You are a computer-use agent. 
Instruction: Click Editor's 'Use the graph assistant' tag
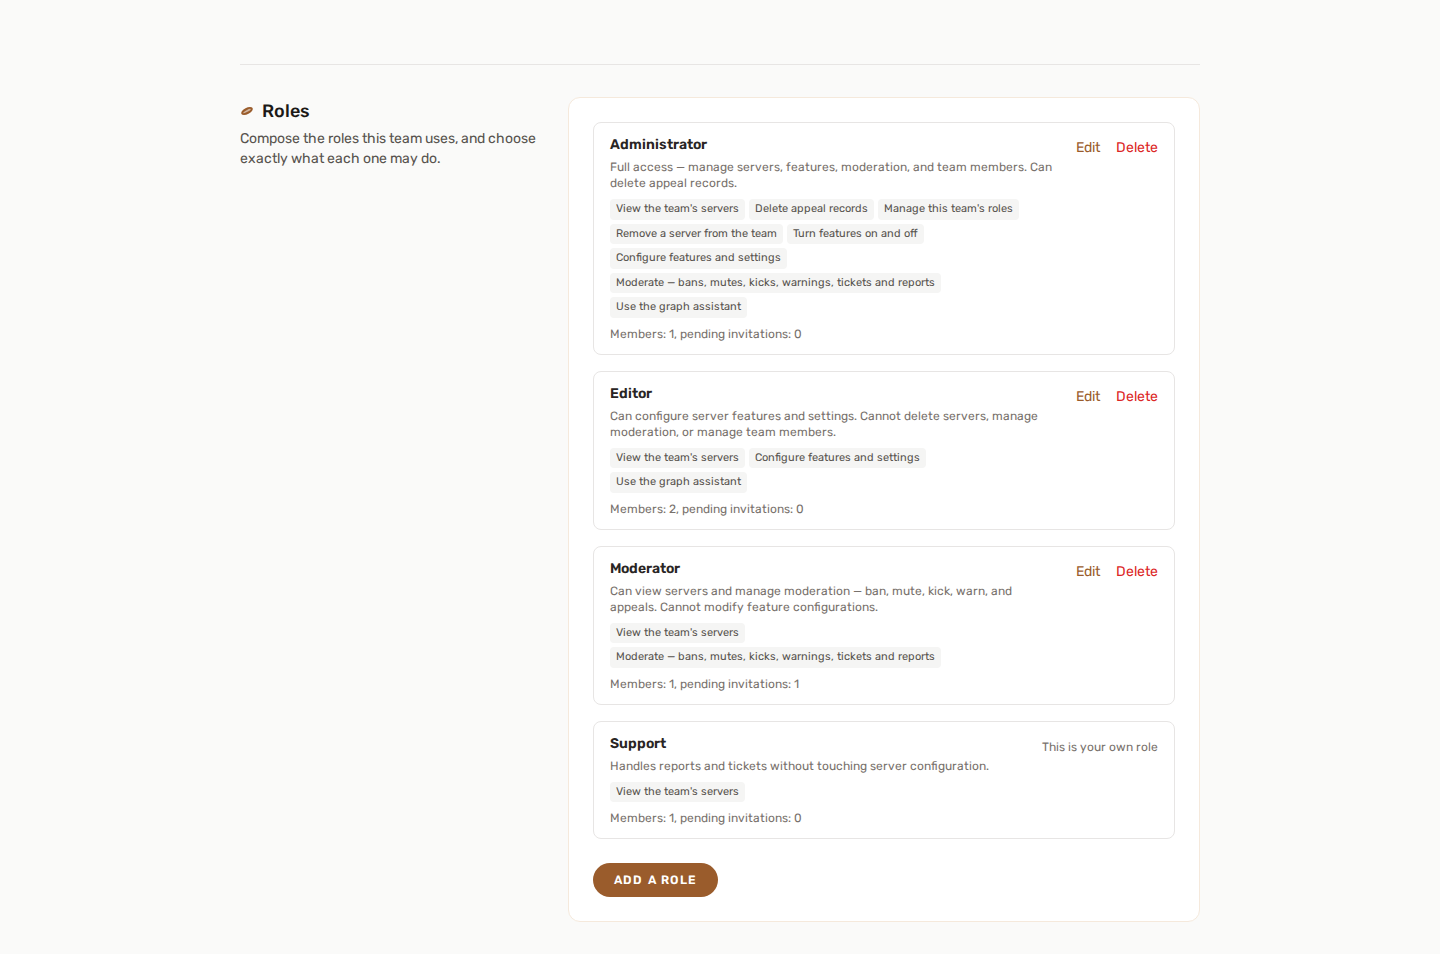[679, 482]
